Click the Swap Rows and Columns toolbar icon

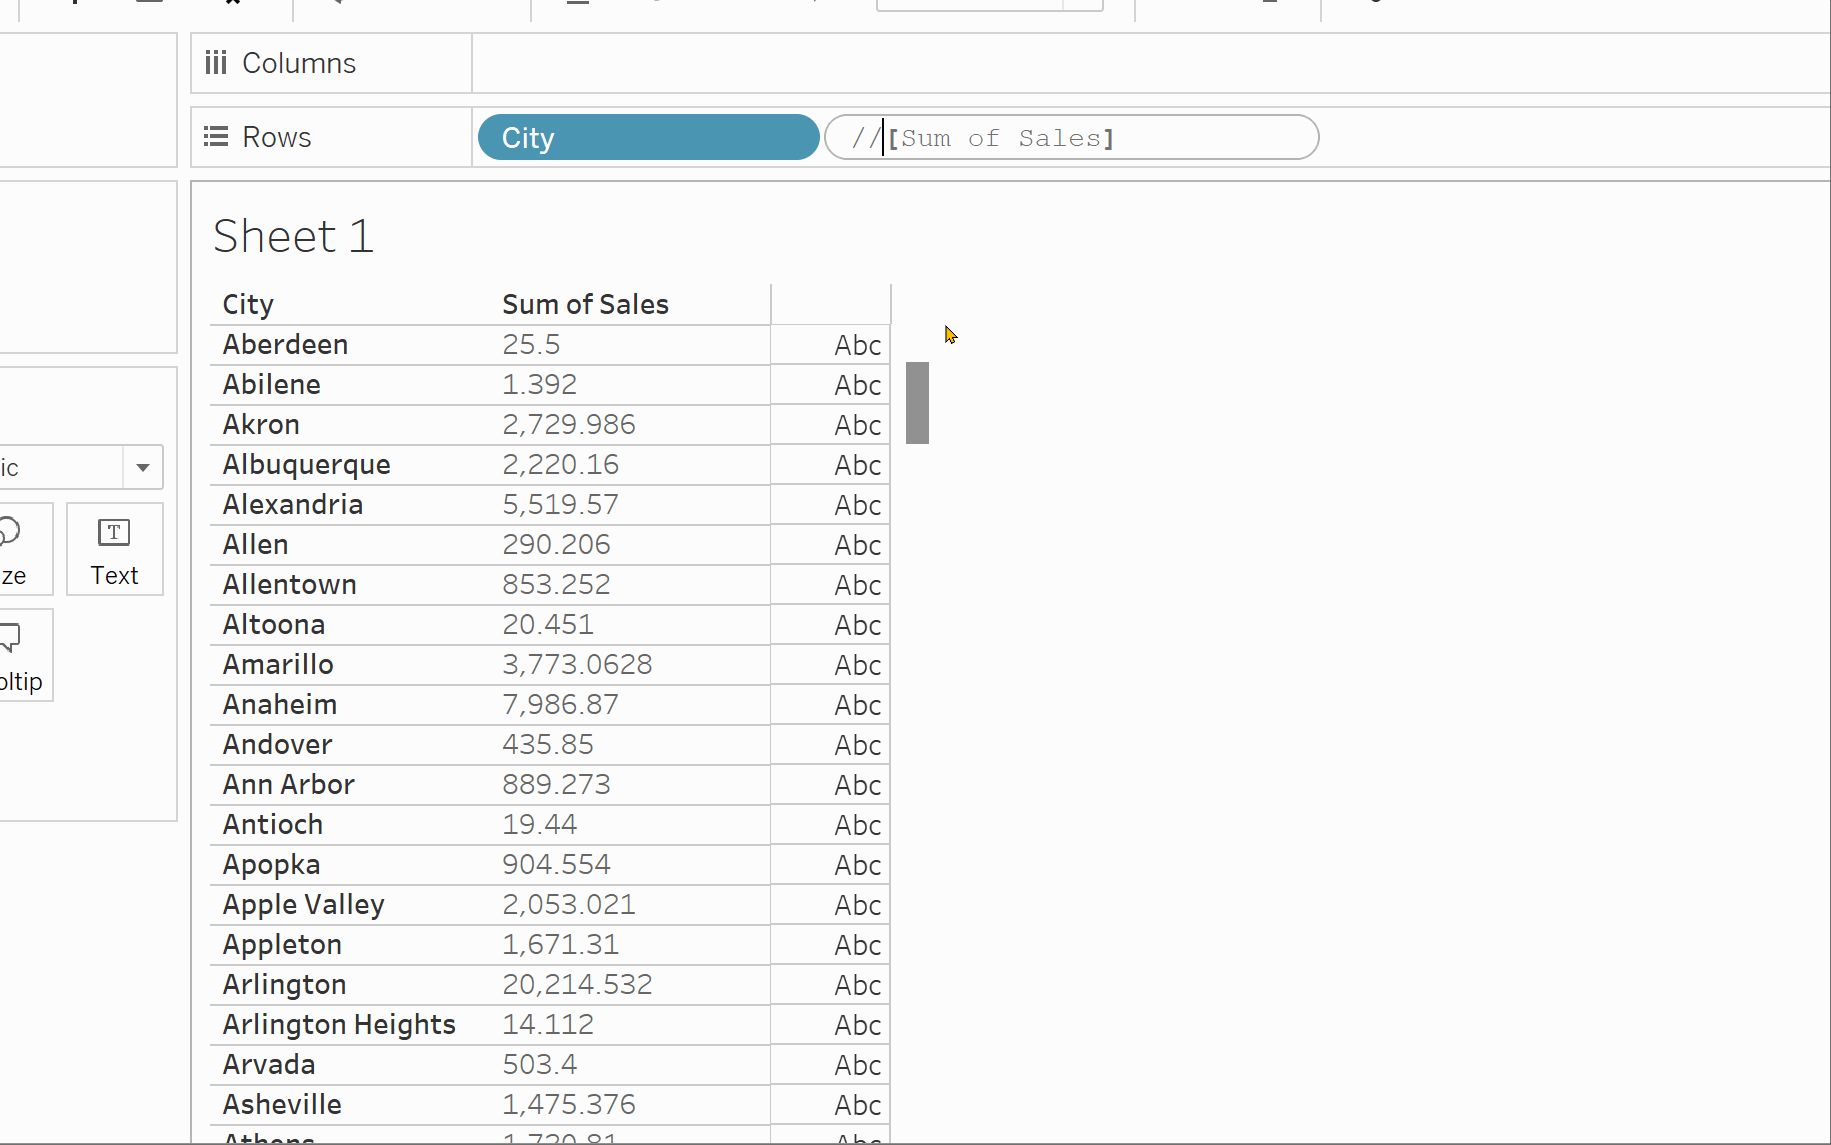(655, 5)
